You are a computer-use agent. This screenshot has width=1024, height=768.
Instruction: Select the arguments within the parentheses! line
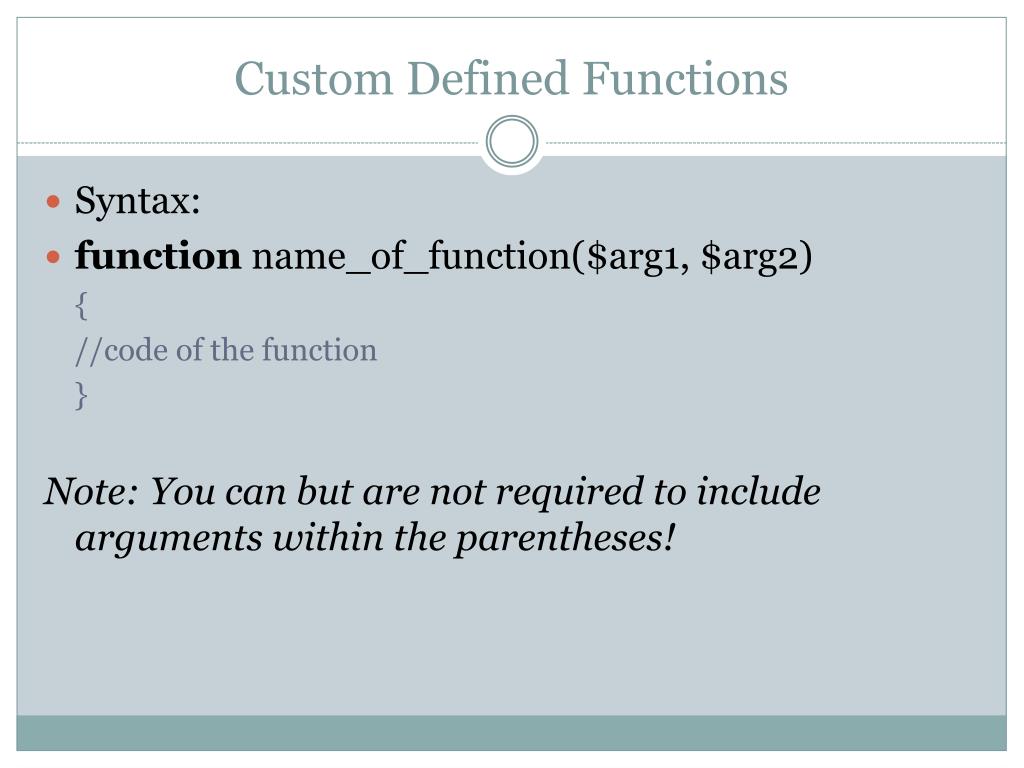click(x=375, y=539)
